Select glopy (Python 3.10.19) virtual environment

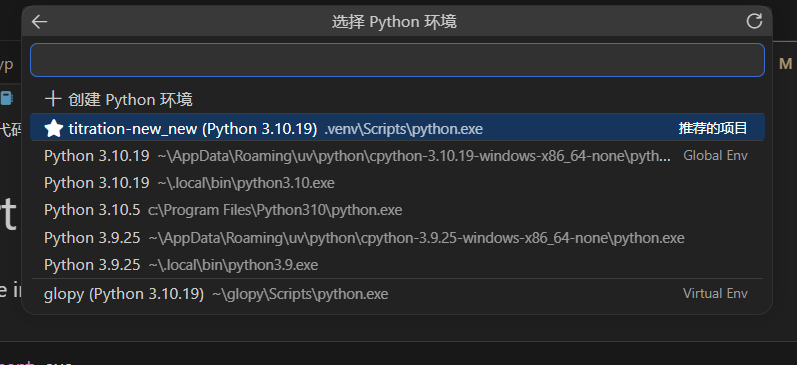click(x=397, y=294)
